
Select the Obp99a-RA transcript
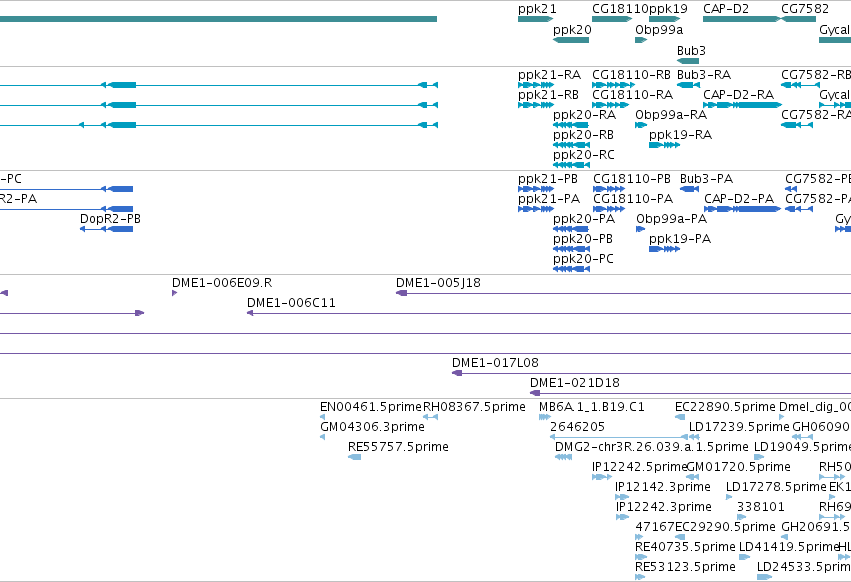(x=641, y=125)
